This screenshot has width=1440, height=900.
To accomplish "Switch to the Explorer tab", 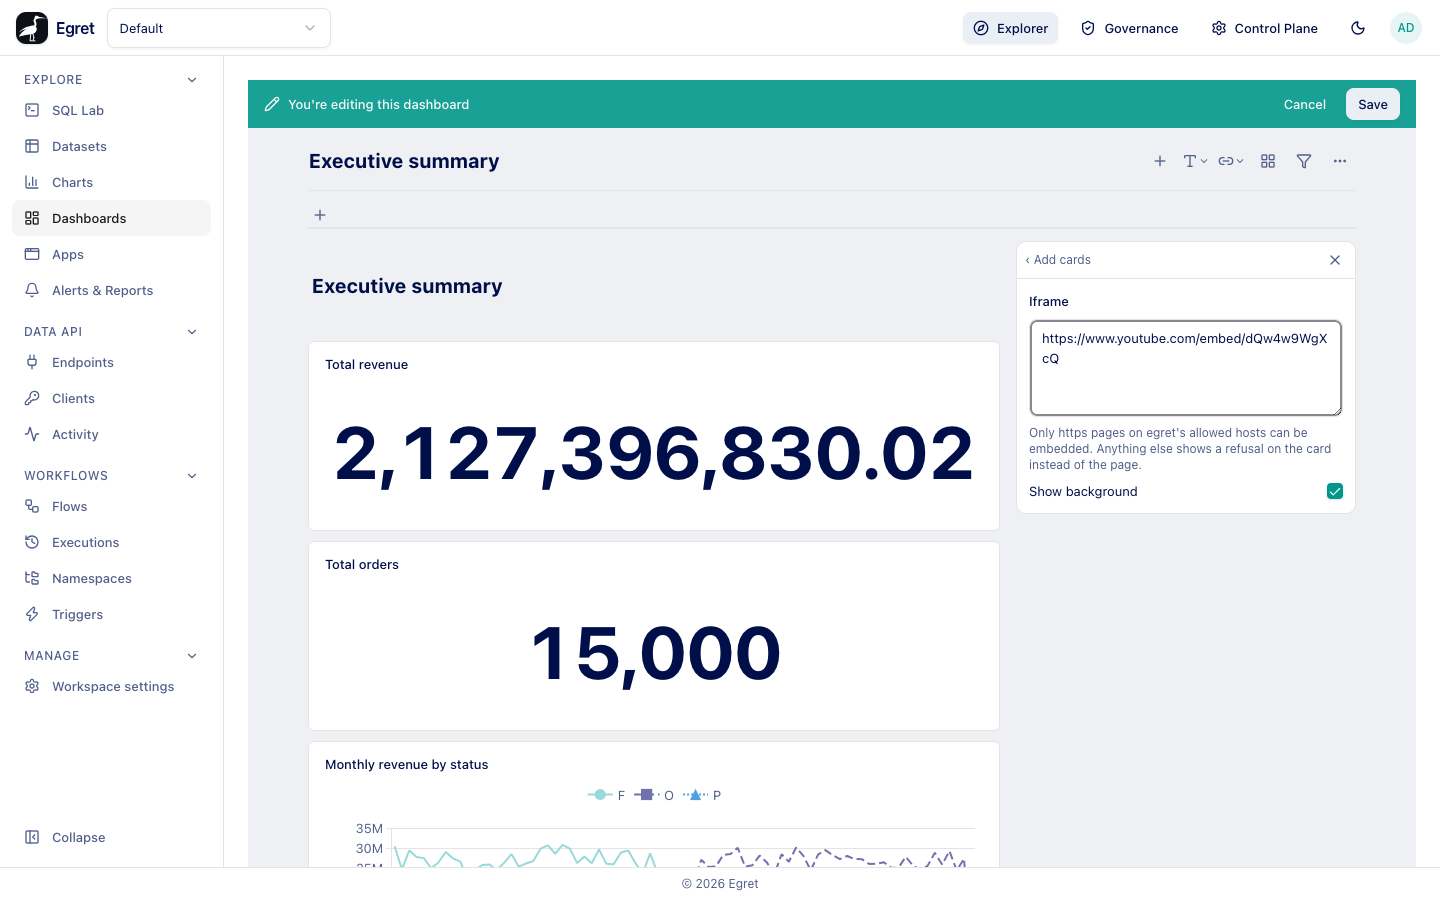I will (1010, 28).
